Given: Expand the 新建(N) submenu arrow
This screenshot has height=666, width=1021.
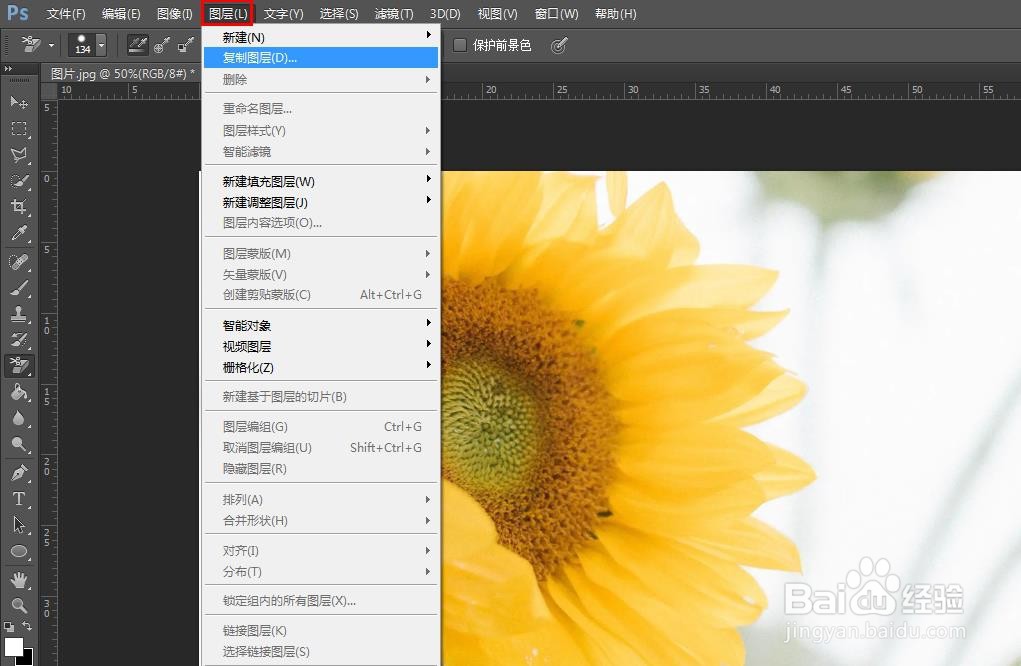Looking at the screenshot, I should click(x=428, y=35).
